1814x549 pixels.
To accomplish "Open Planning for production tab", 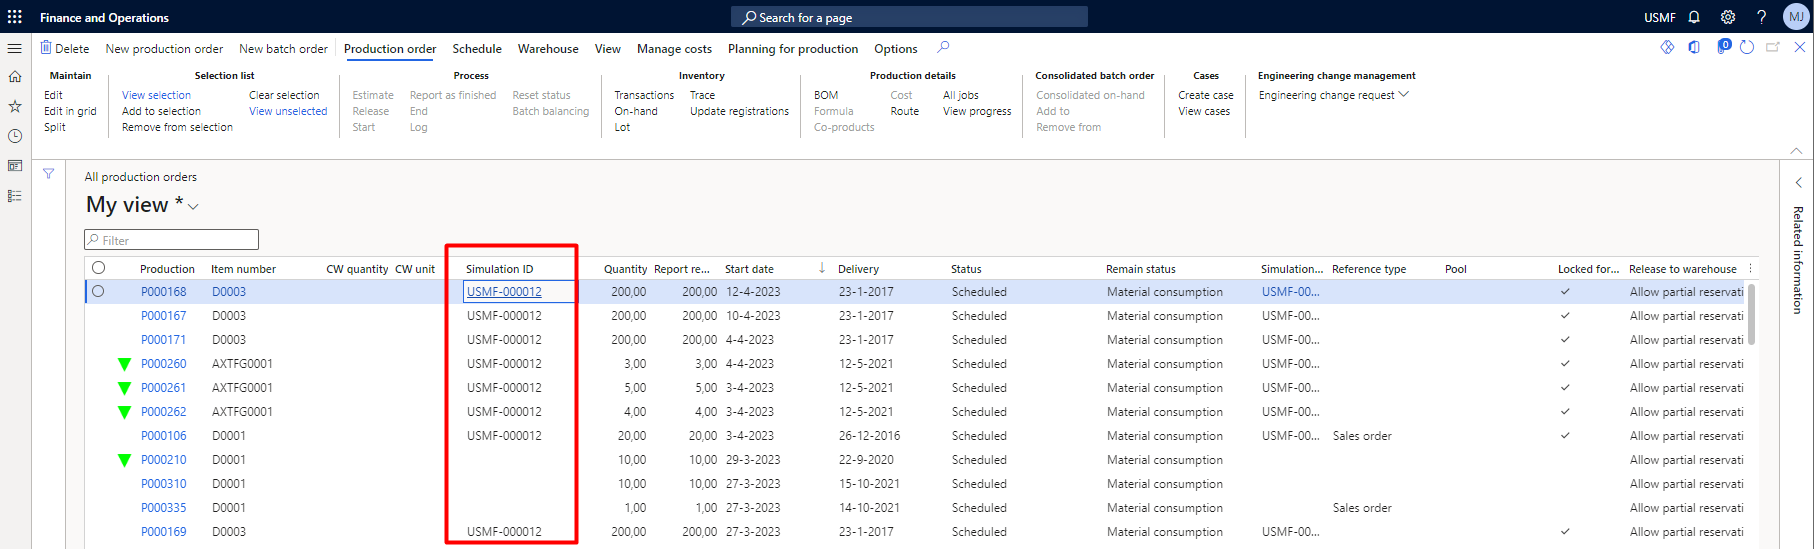I will 793,49.
